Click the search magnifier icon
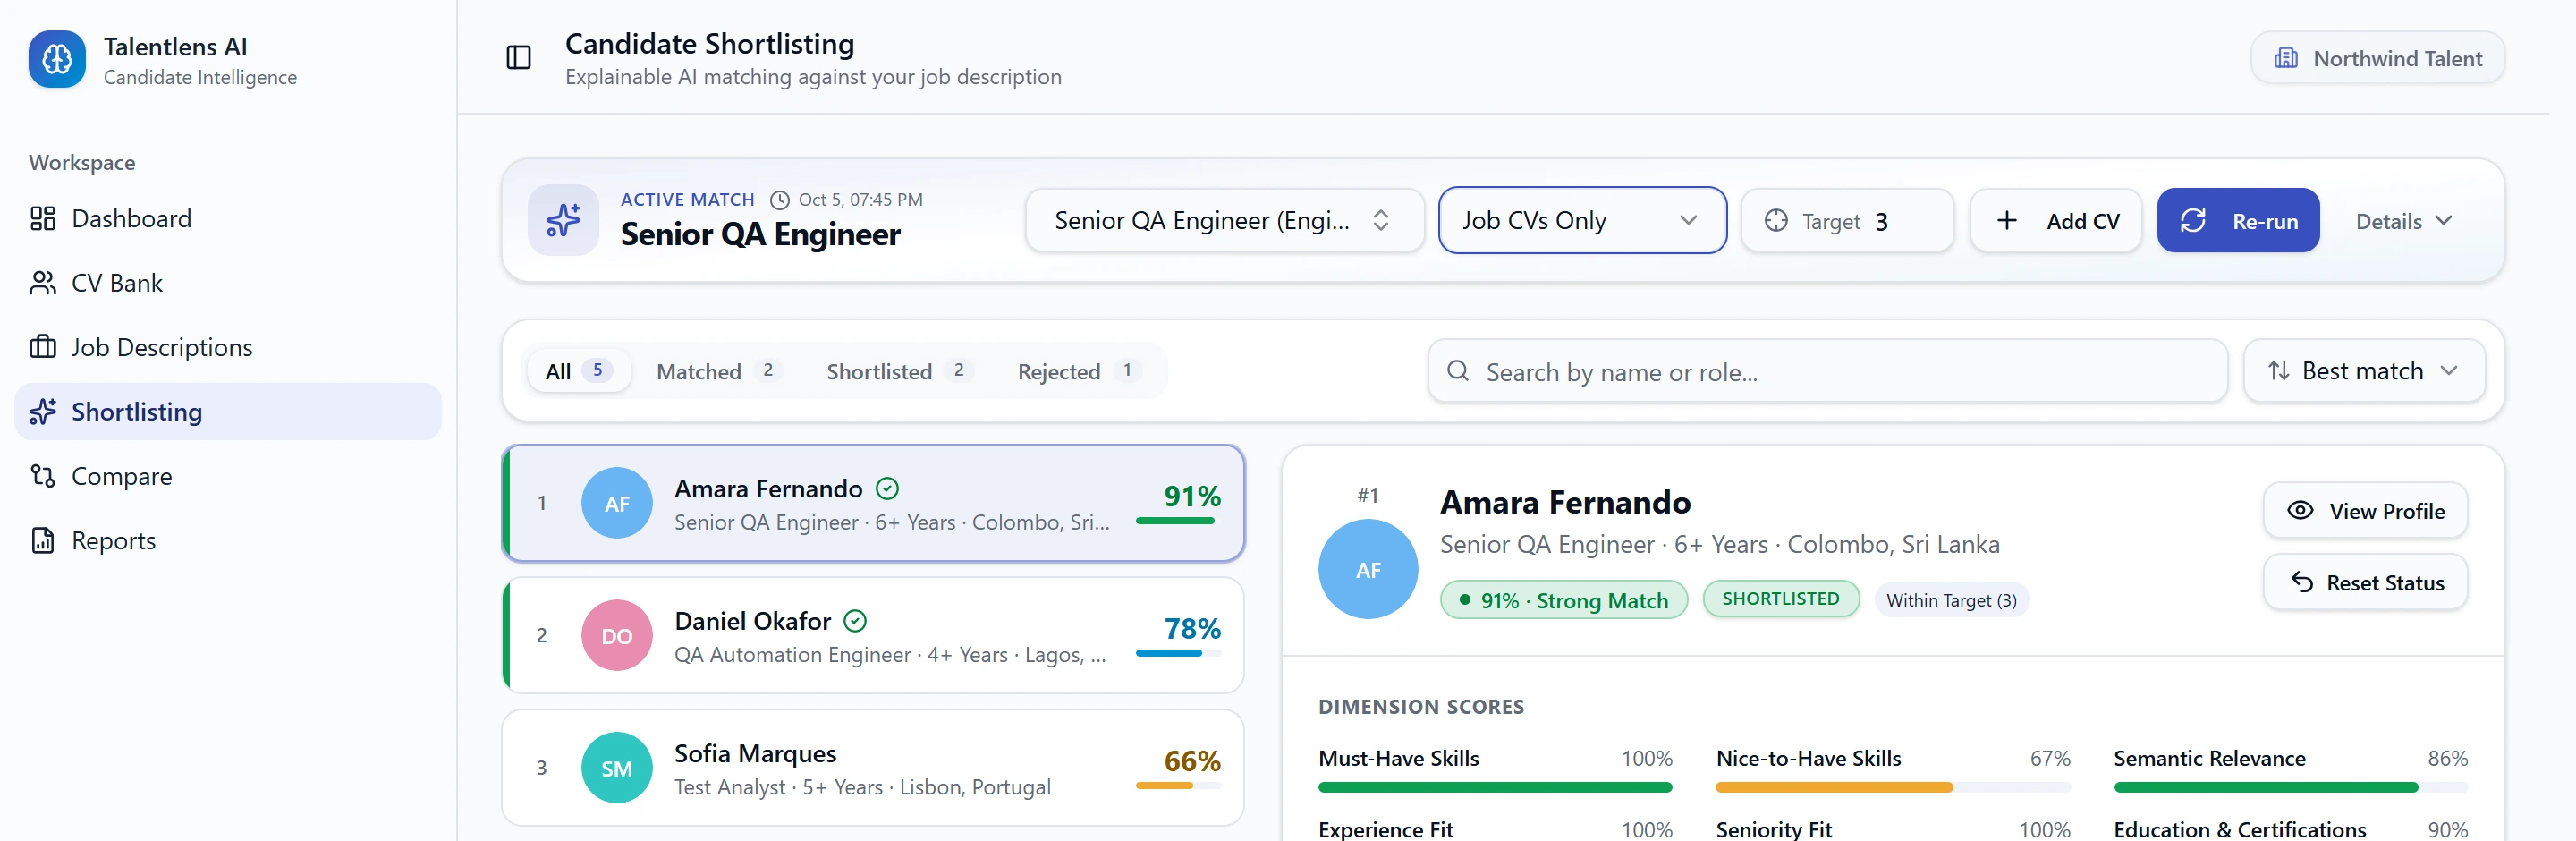Viewport: 2576px width, 841px height. click(1458, 371)
